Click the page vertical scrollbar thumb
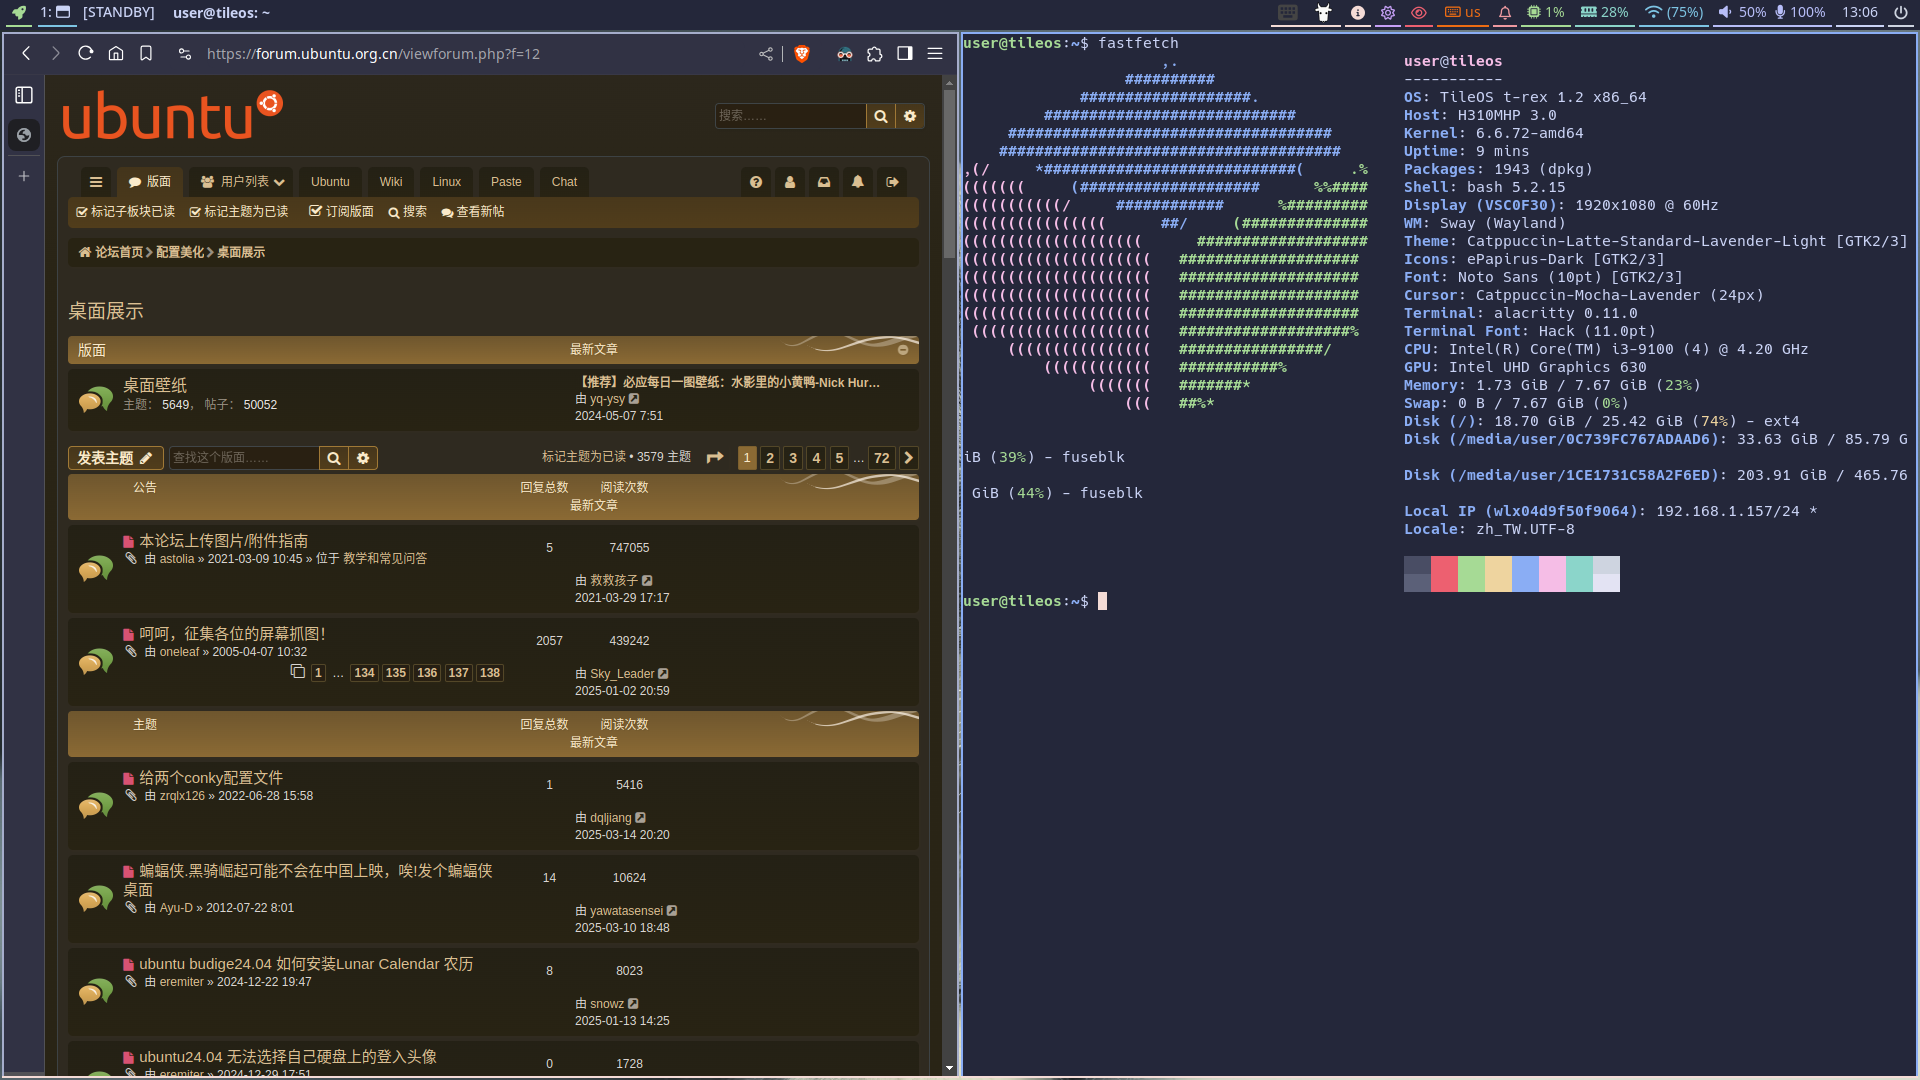Image resolution: width=1920 pixels, height=1080 pixels. pos(949,175)
